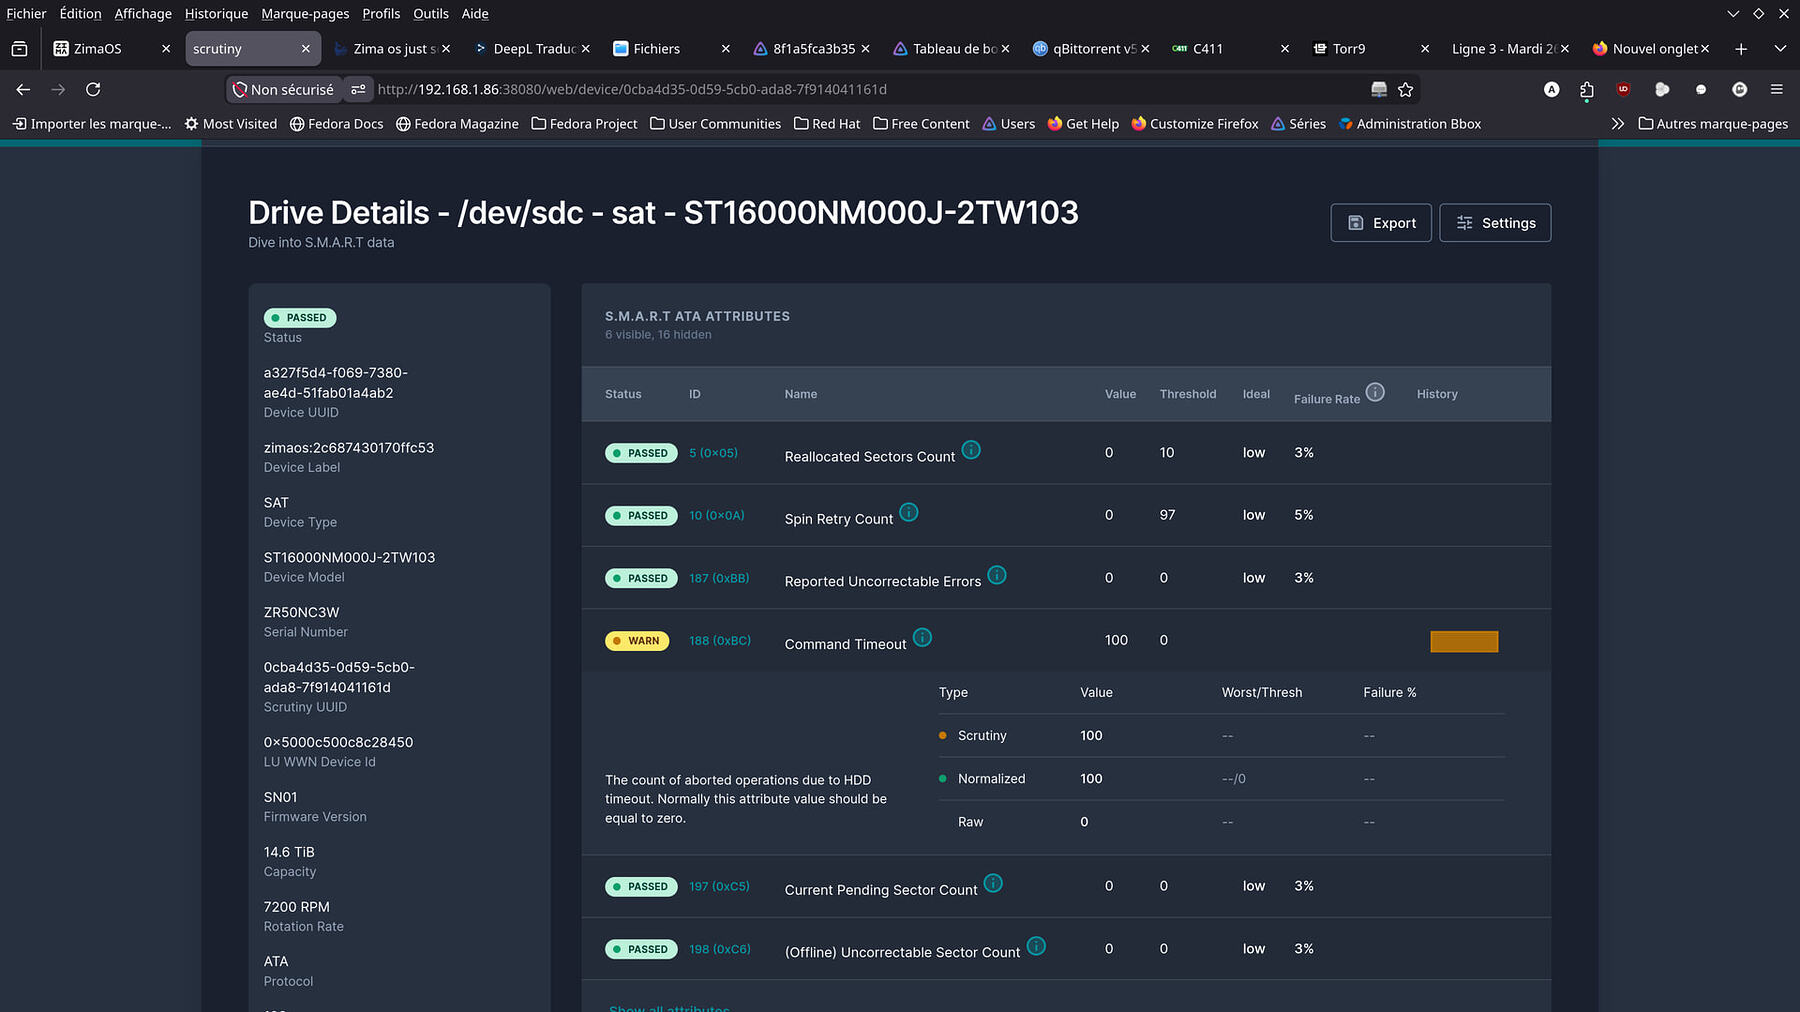Open the Most Visited bookmark

(231, 124)
